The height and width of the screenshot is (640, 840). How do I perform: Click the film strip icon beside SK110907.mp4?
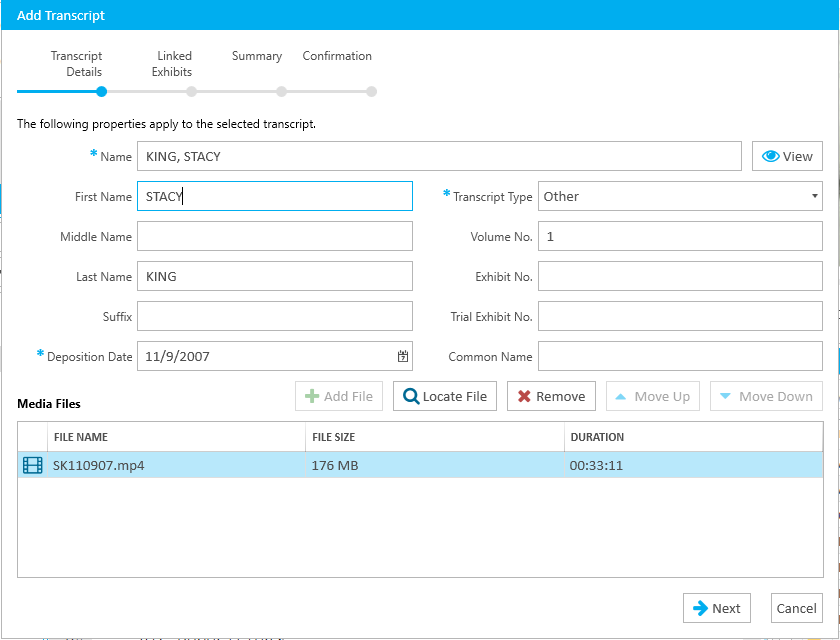click(33, 465)
